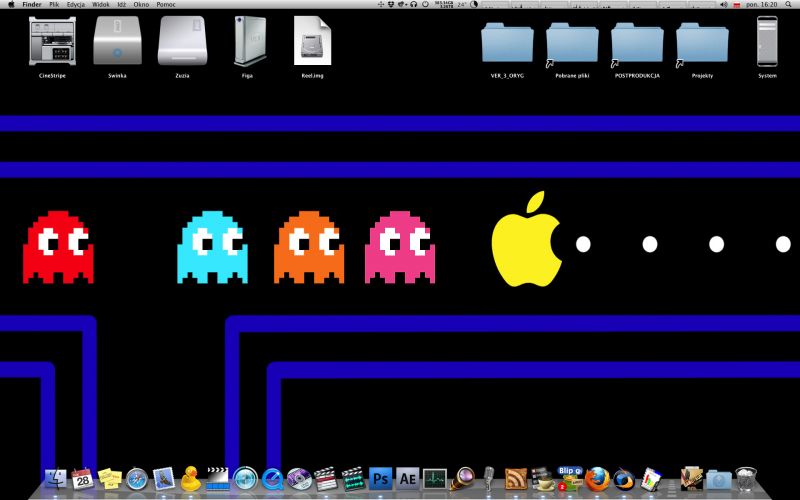Open the chart document app in Dock
800x500 pixels.
(651, 479)
